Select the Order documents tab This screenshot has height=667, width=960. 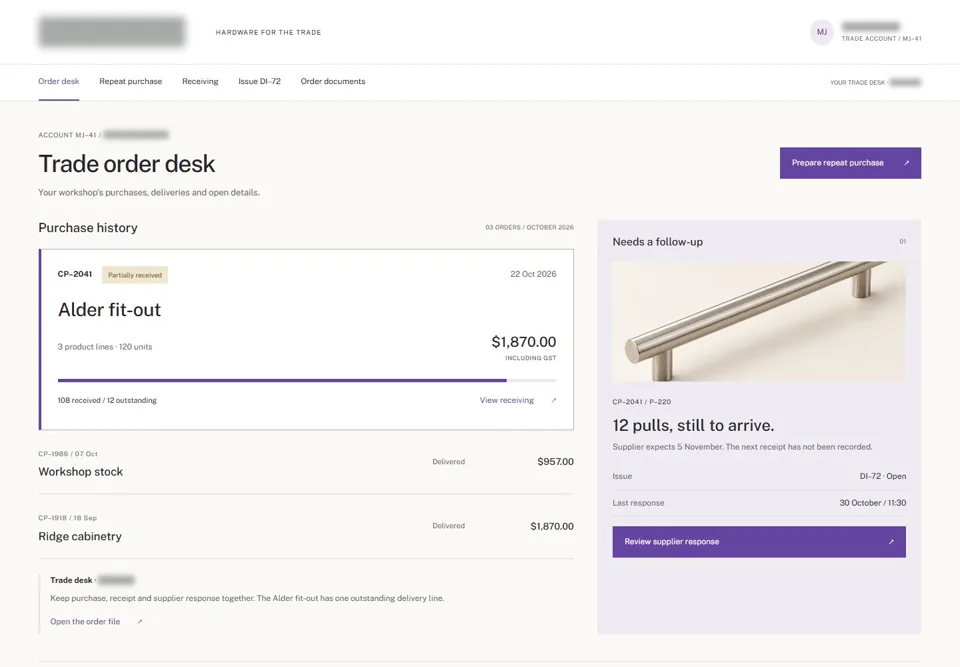tap(333, 81)
